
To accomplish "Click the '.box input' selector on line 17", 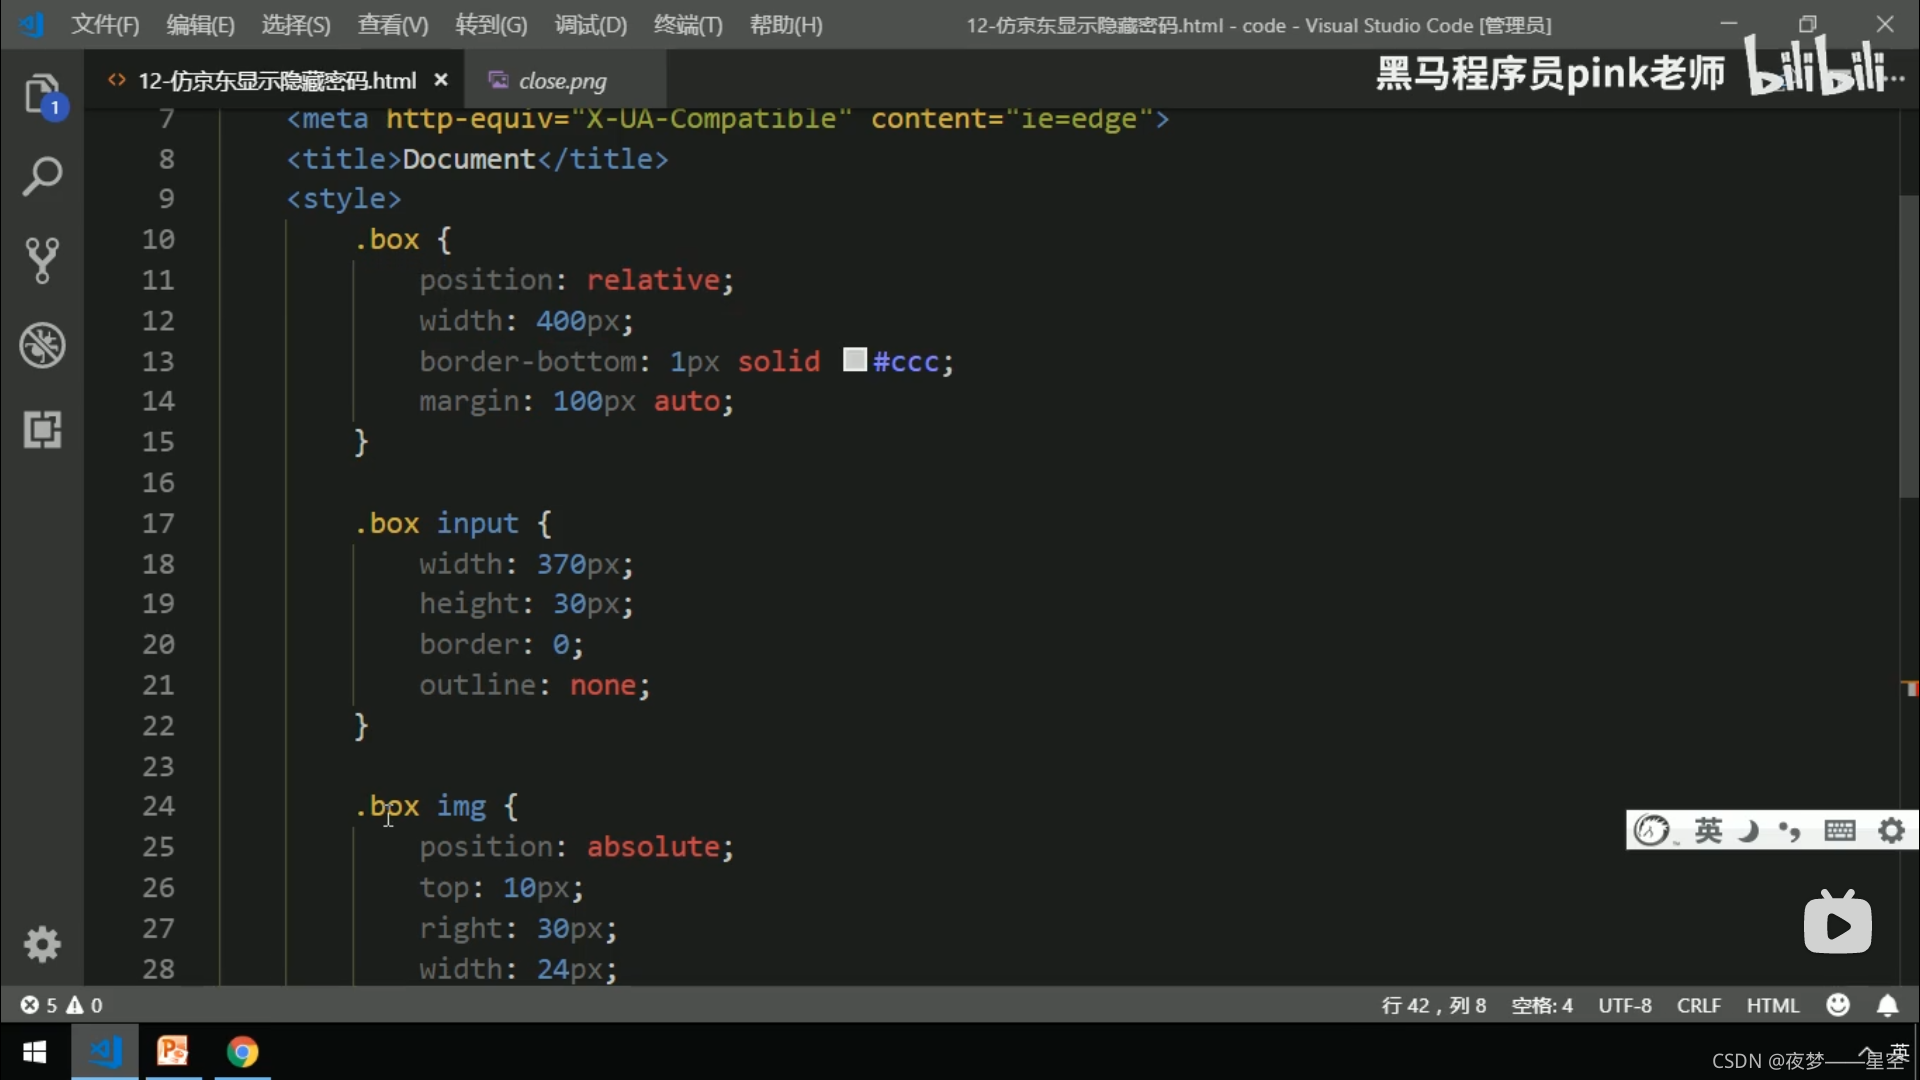I will (436, 523).
